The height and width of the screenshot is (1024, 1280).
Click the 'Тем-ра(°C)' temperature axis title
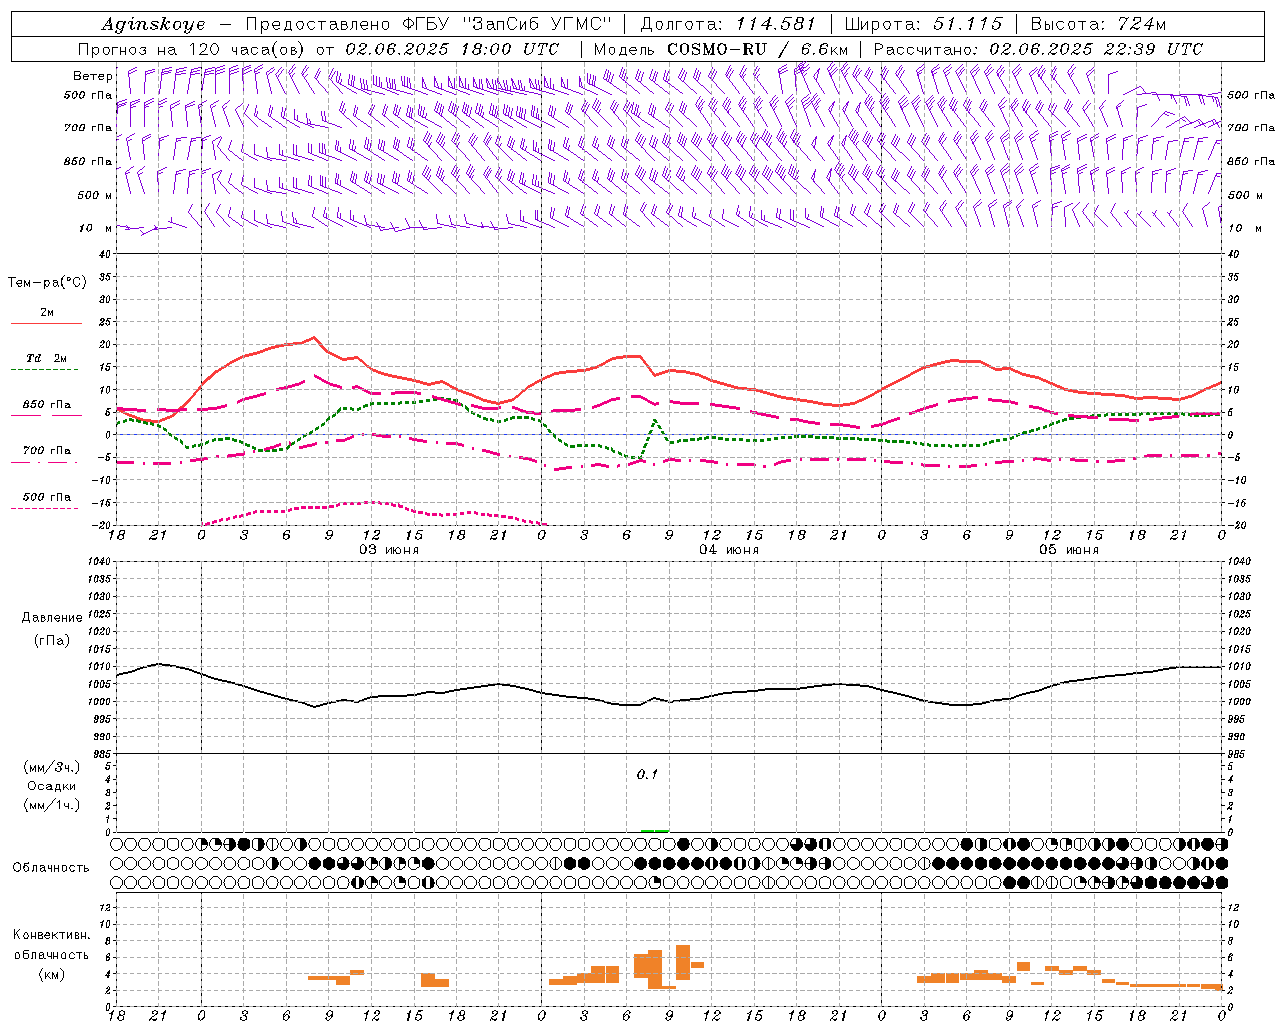point(47,283)
